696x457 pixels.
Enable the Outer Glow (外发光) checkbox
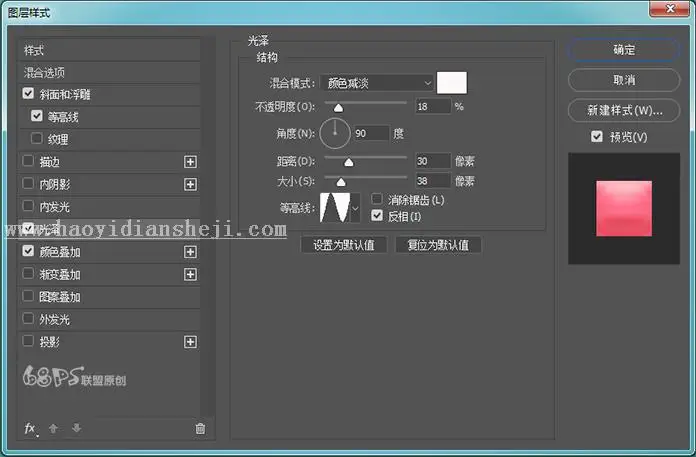[x=28, y=318]
